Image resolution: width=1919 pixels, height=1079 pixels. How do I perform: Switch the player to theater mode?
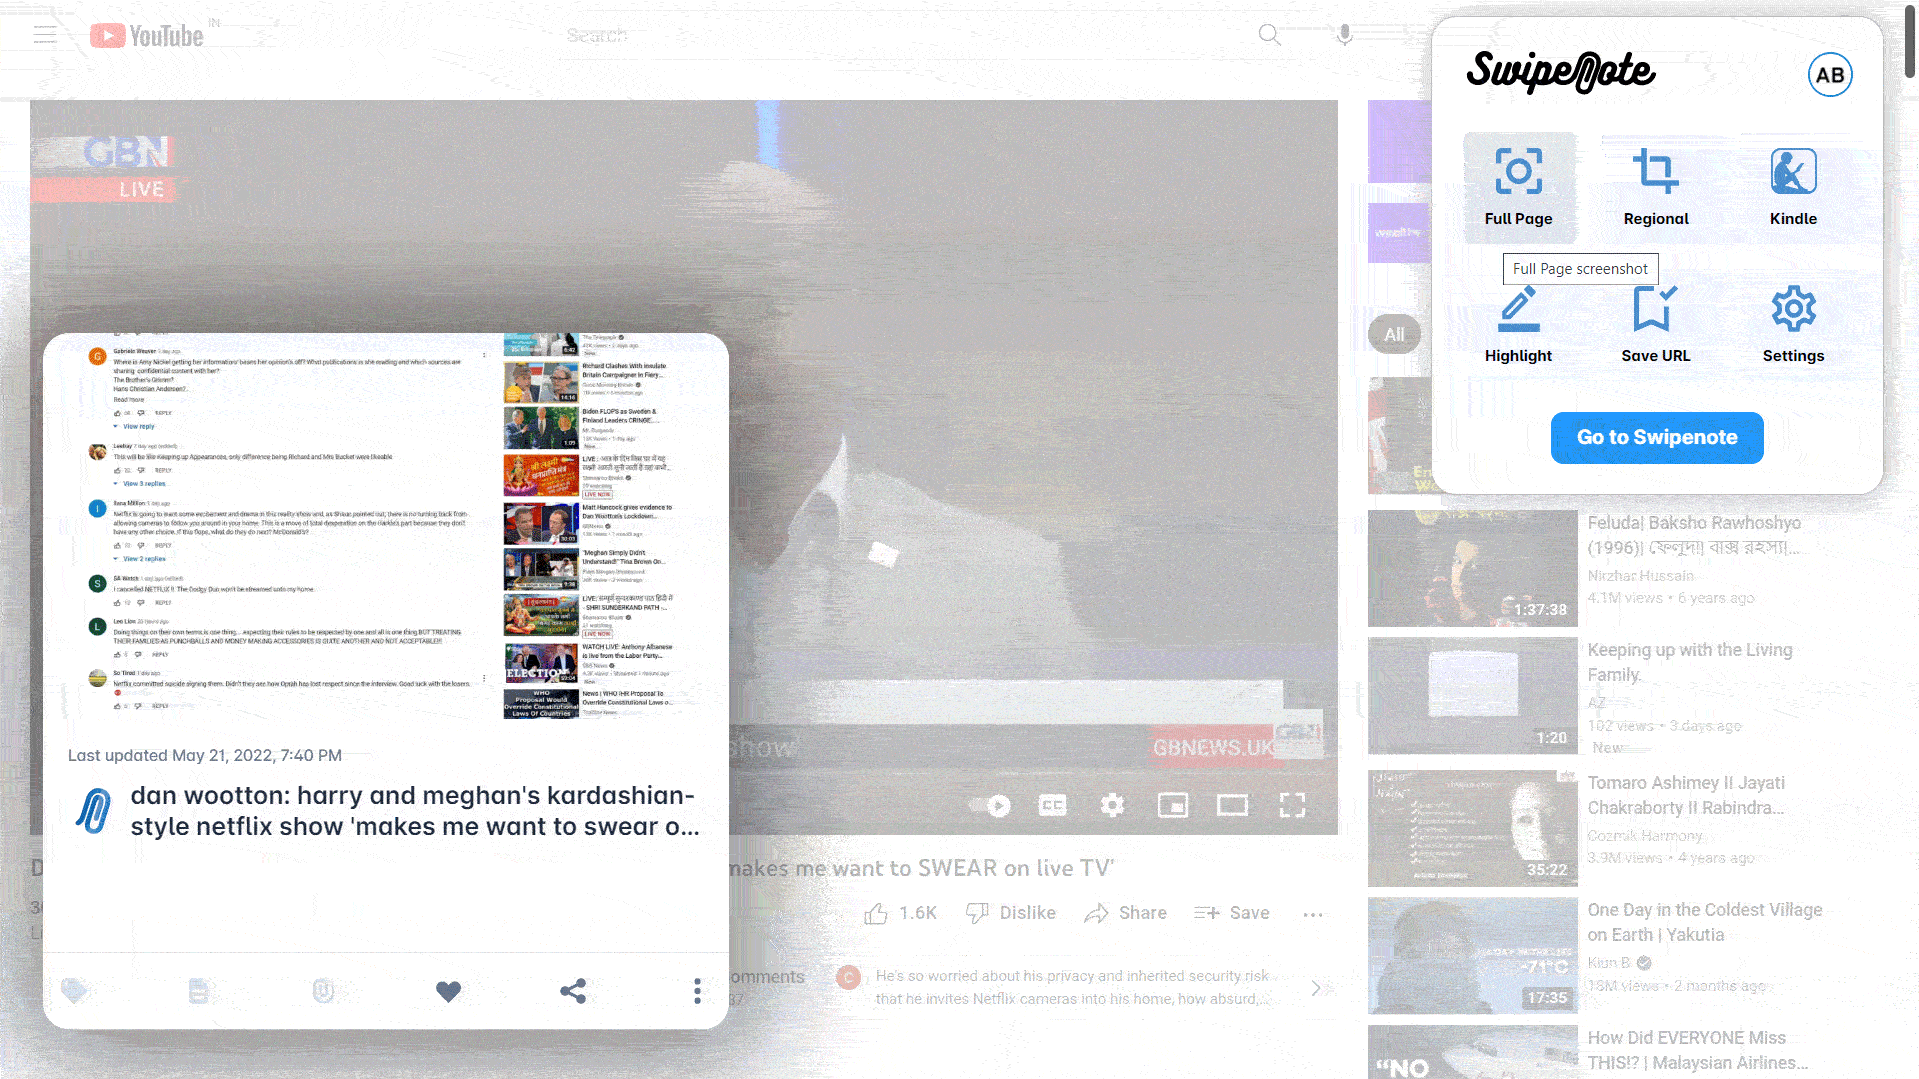point(1232,805)
